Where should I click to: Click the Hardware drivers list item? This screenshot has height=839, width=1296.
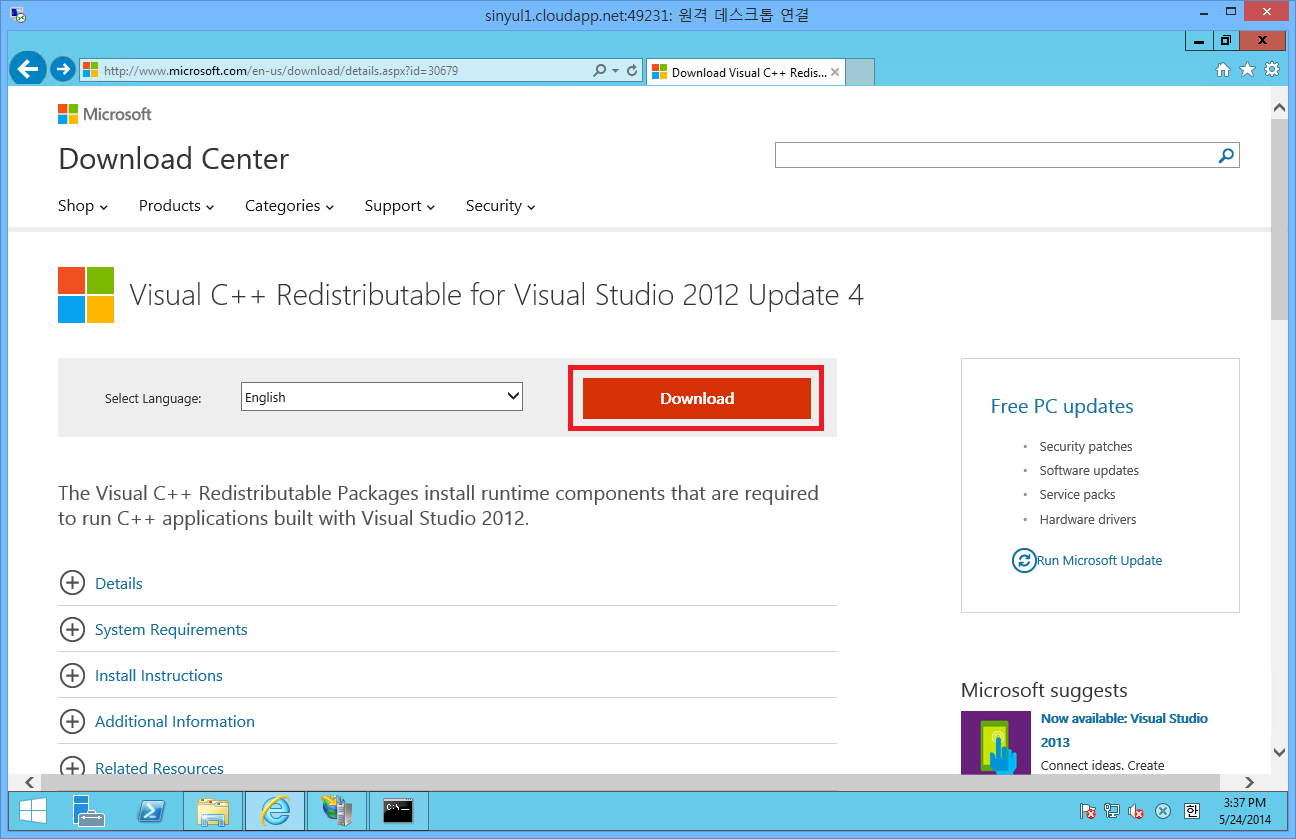tap(1088, 520)
